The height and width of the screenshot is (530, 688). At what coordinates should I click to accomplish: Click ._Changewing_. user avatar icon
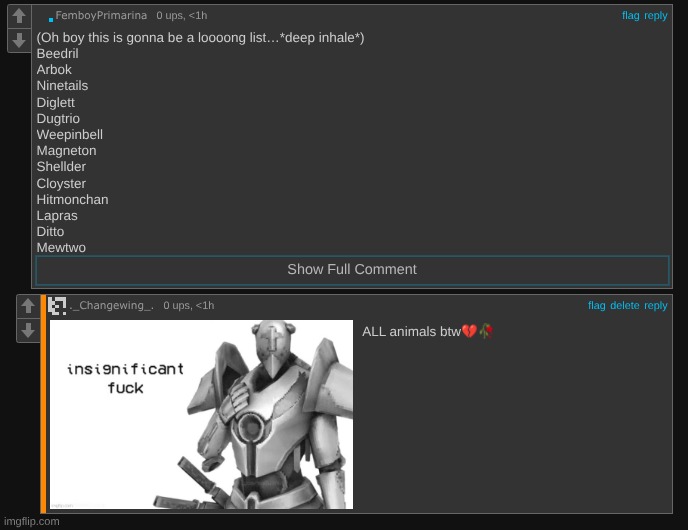[x=57, y=306]
